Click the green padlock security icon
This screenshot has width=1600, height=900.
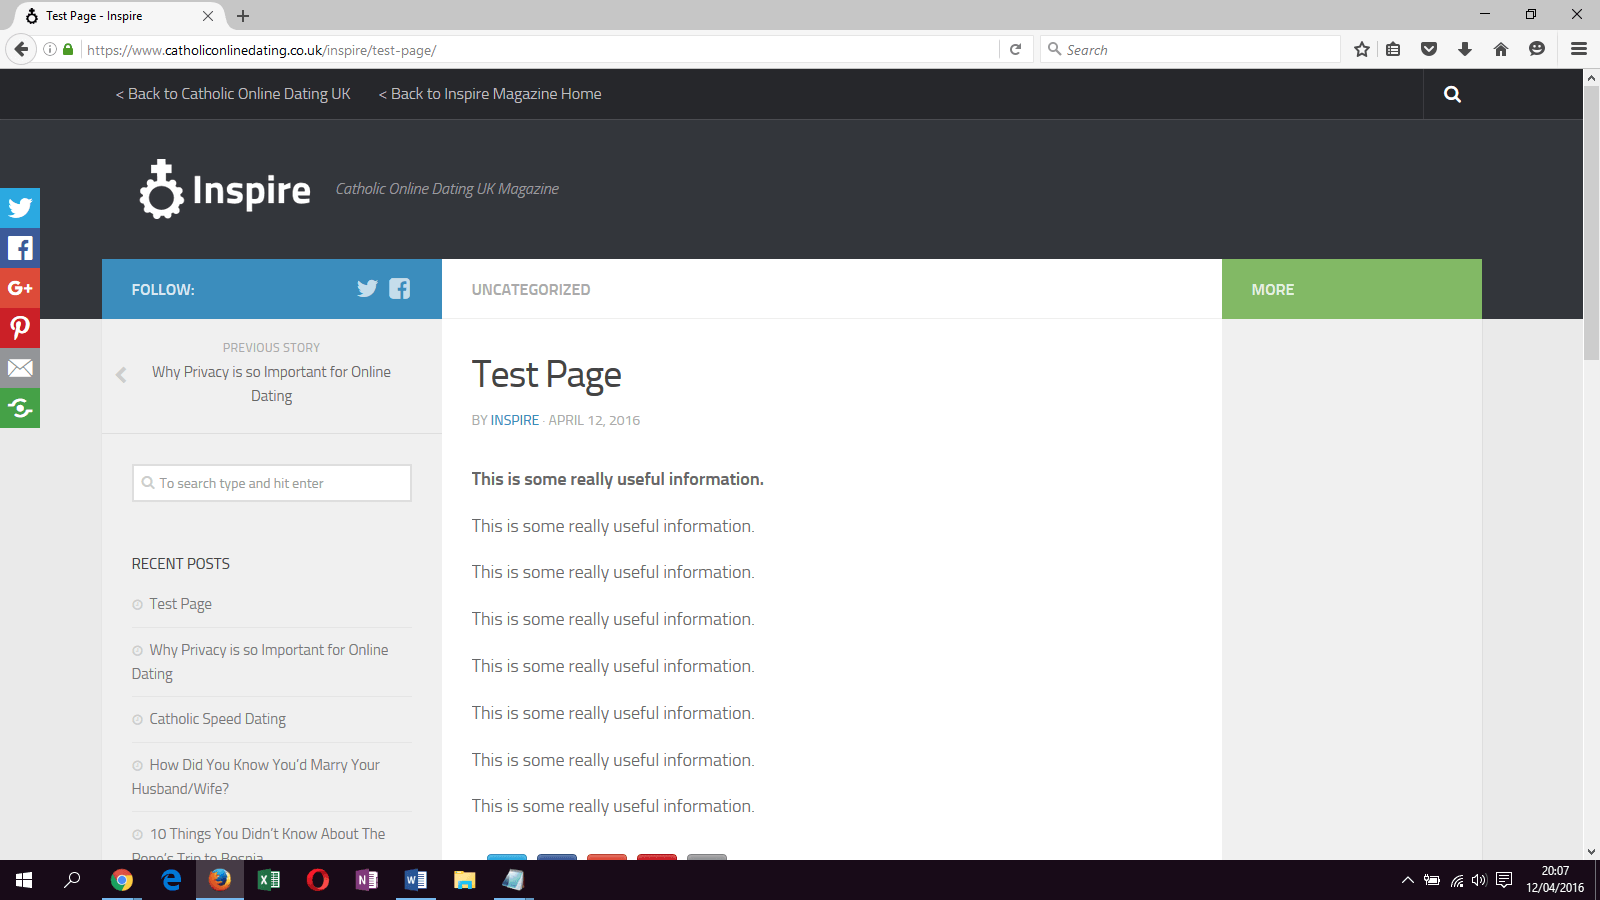click(x=68, y=49)
